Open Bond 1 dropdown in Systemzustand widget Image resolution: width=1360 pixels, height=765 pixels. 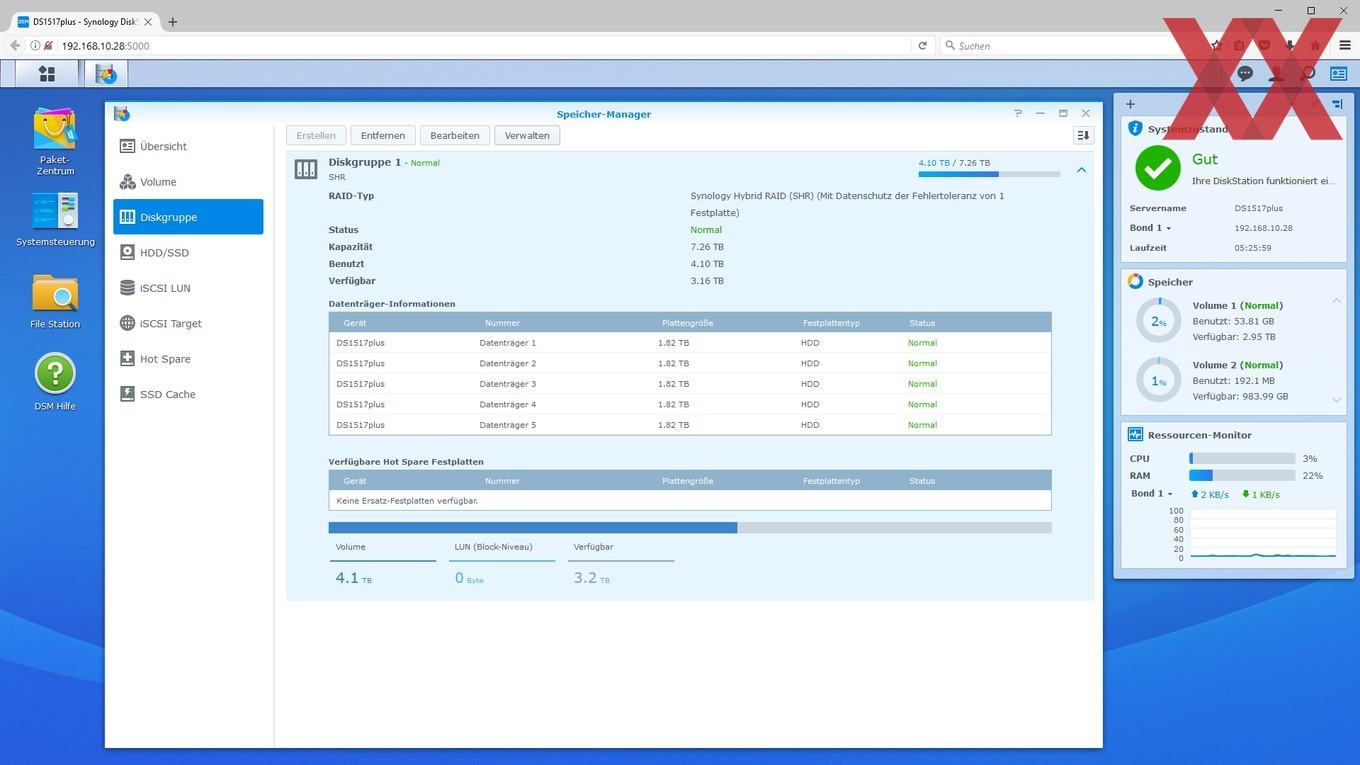[x=1150, y=228]
